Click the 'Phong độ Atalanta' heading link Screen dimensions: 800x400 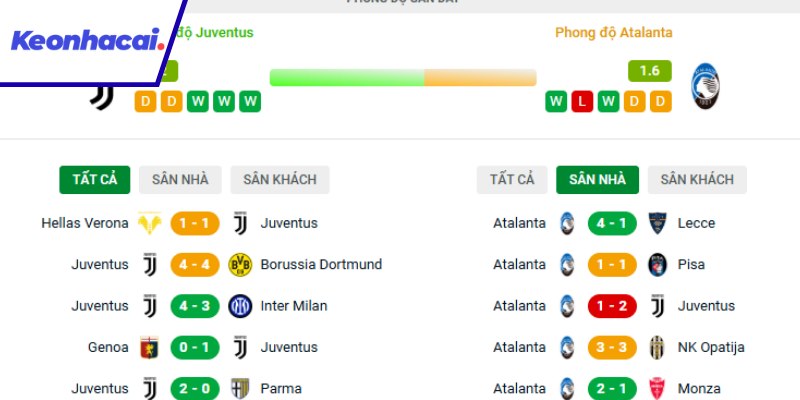tap(614, 32)
